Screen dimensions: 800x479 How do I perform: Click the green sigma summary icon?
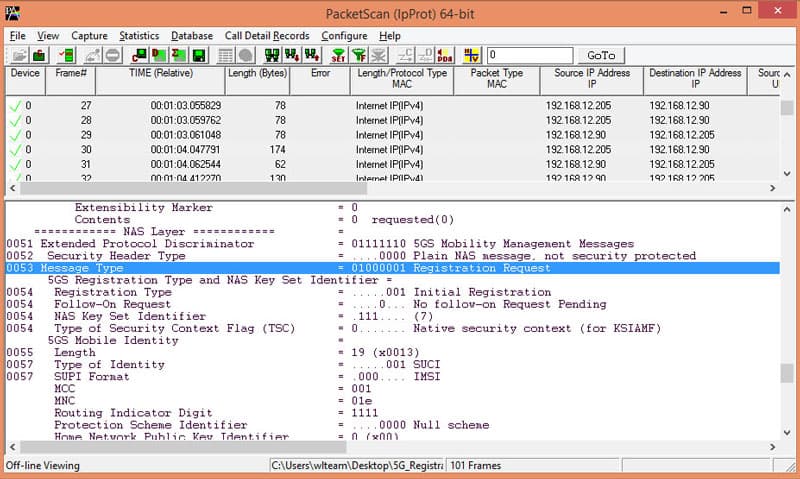point(179,55)
